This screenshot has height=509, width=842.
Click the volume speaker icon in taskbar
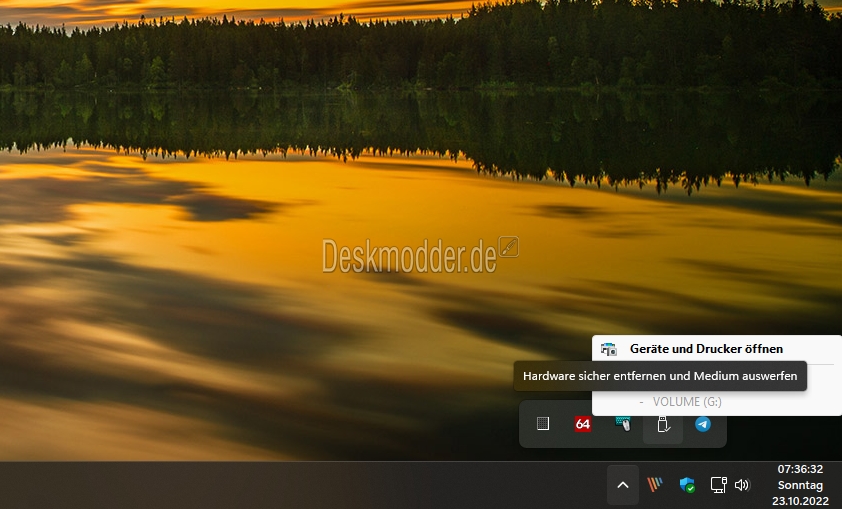click(x=742, y=485)
